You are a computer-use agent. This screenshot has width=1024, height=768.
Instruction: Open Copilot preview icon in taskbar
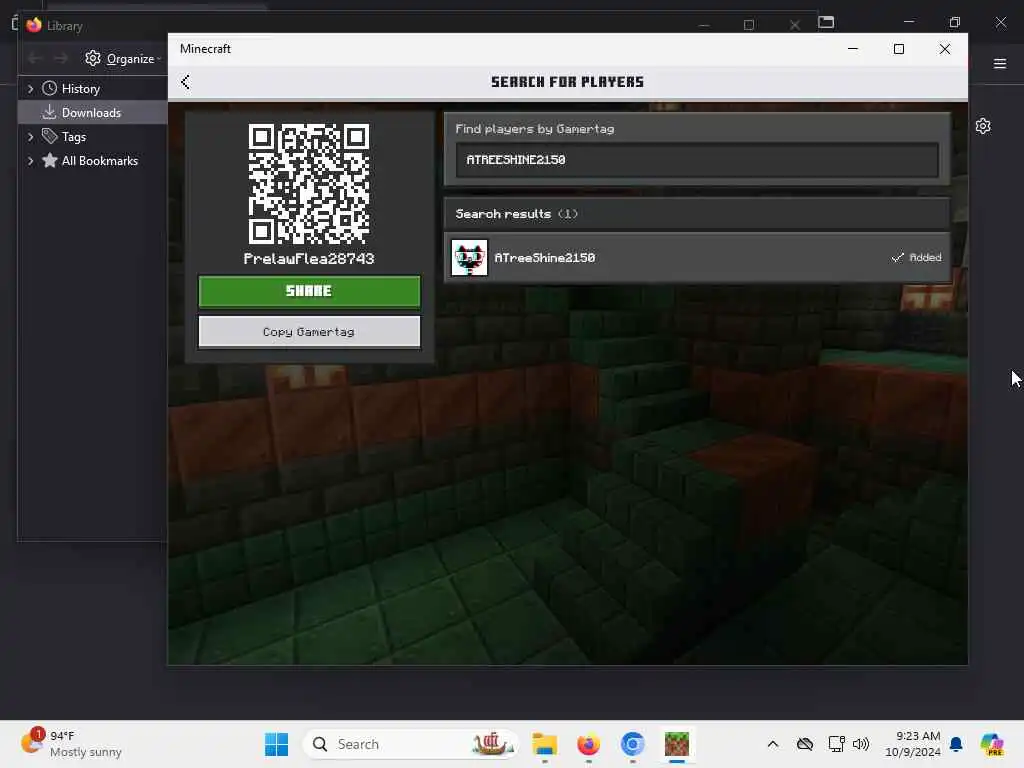[992, 744]
